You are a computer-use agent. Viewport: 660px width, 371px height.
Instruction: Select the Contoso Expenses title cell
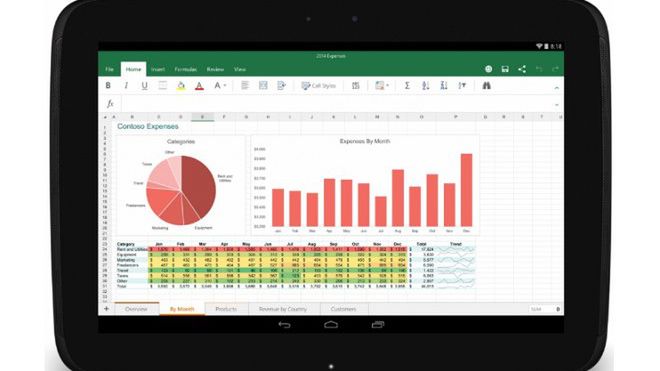point(148,126)
